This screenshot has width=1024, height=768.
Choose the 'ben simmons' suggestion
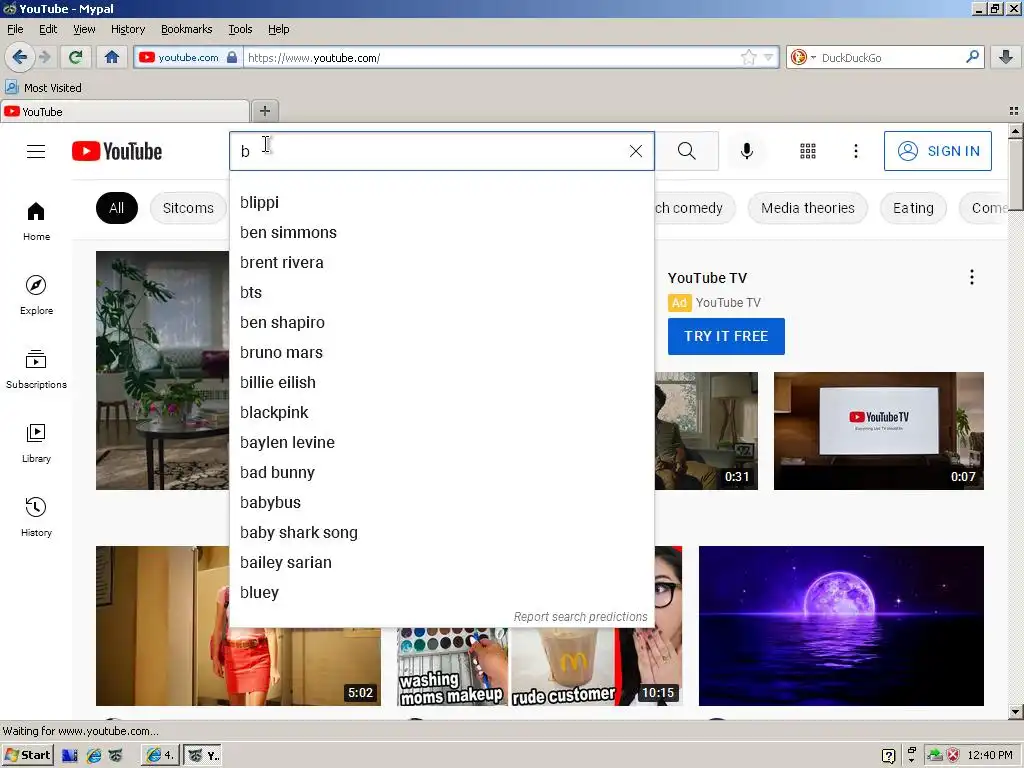coord(441,232)
